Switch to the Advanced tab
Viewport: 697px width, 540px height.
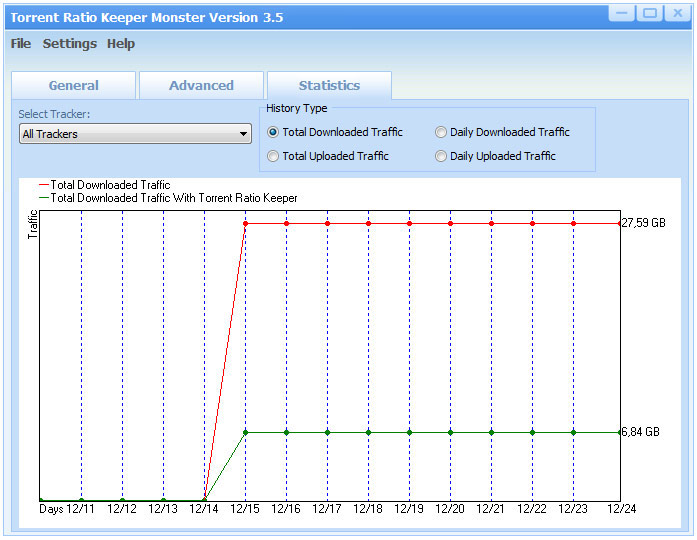(201, 85)
